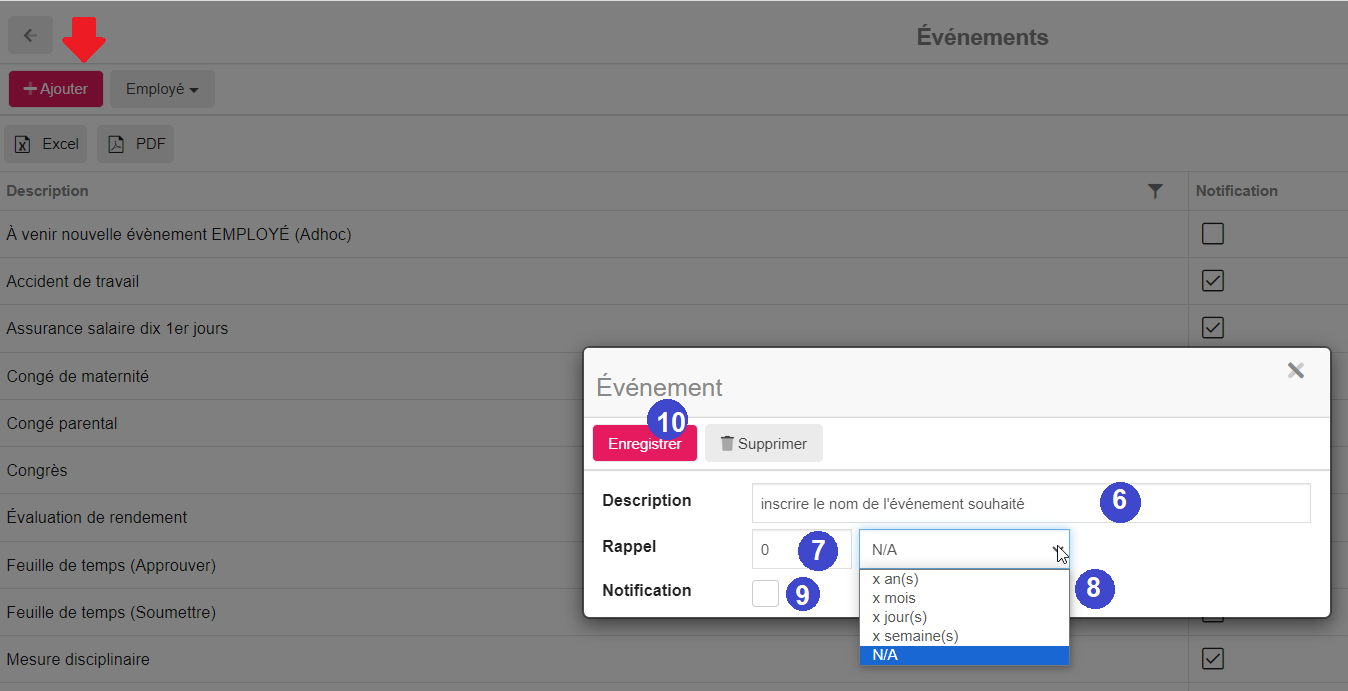Image resolution: width=1348 pixels, height=691 pixels.
Task: Focus the event Description input field
Action: [1031, 503]
